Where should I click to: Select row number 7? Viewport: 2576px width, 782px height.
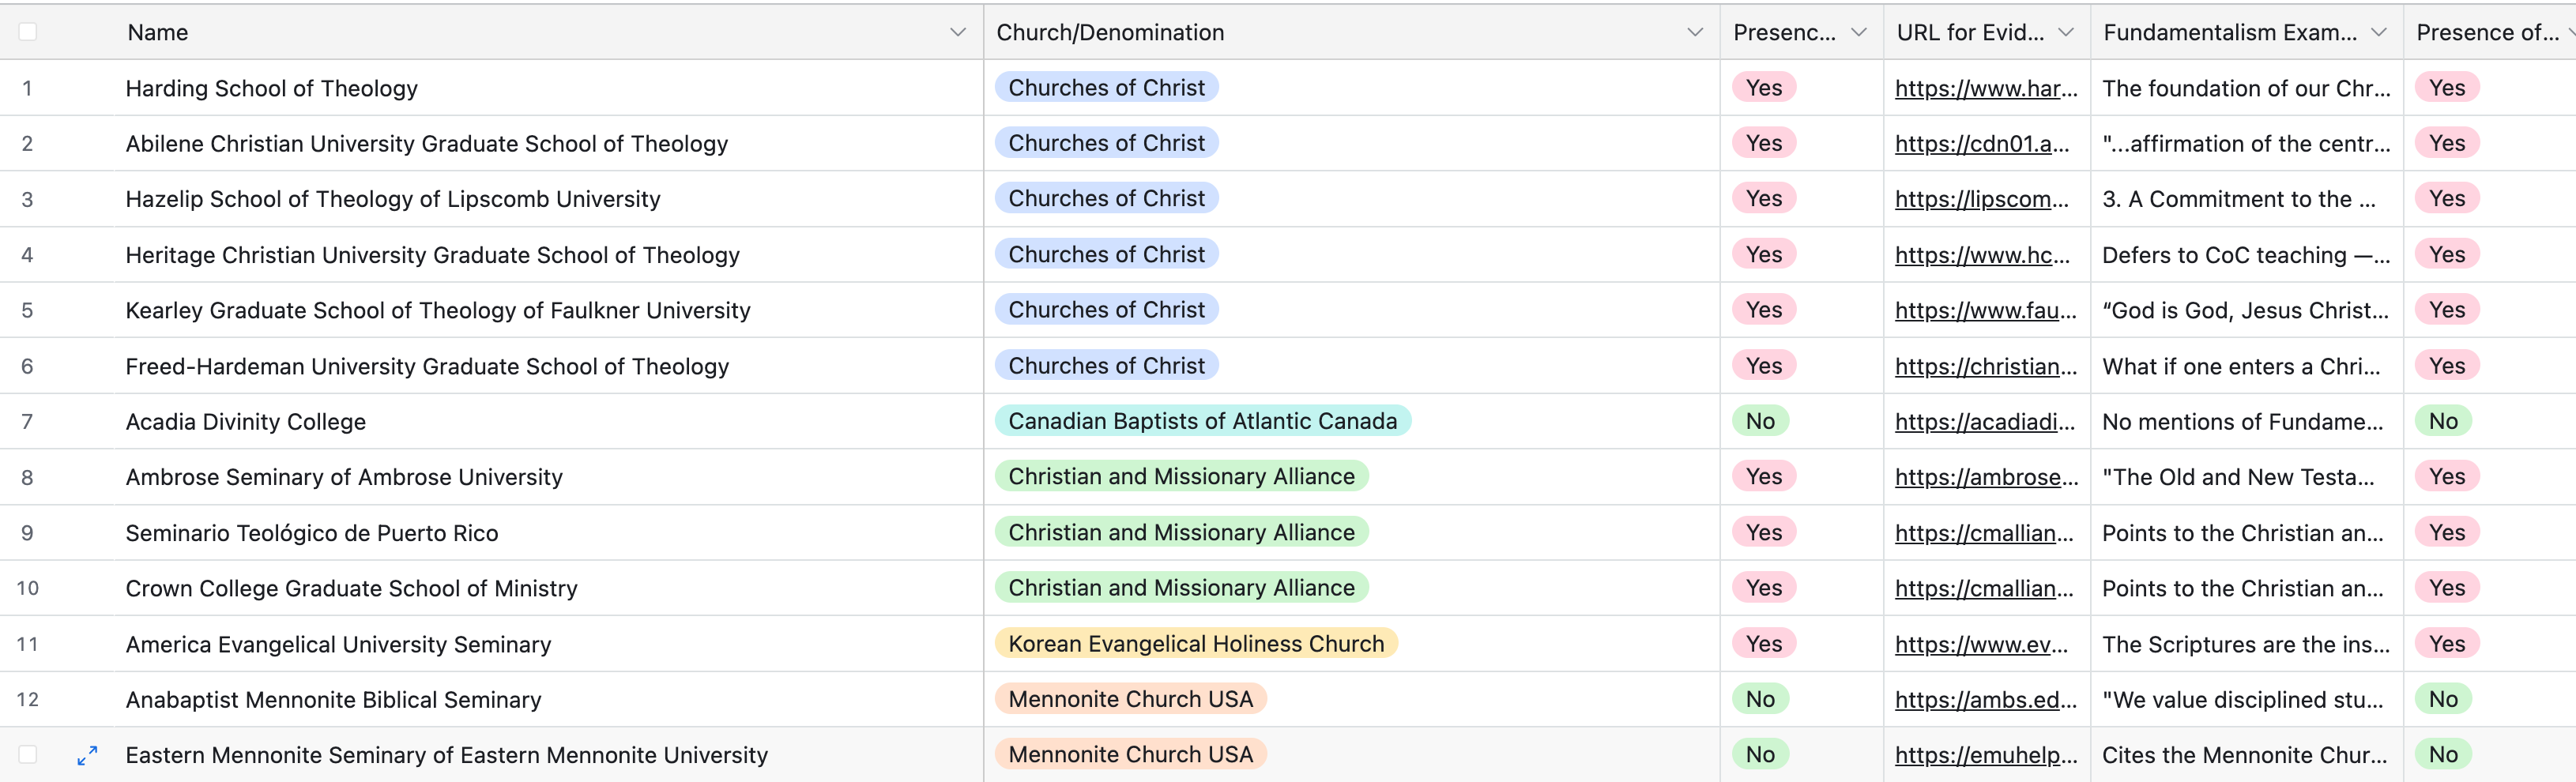[x=27, y=422]
